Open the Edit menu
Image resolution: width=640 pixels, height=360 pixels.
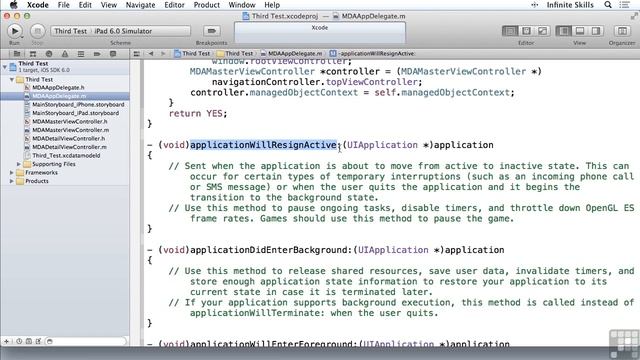click(85, 5)
